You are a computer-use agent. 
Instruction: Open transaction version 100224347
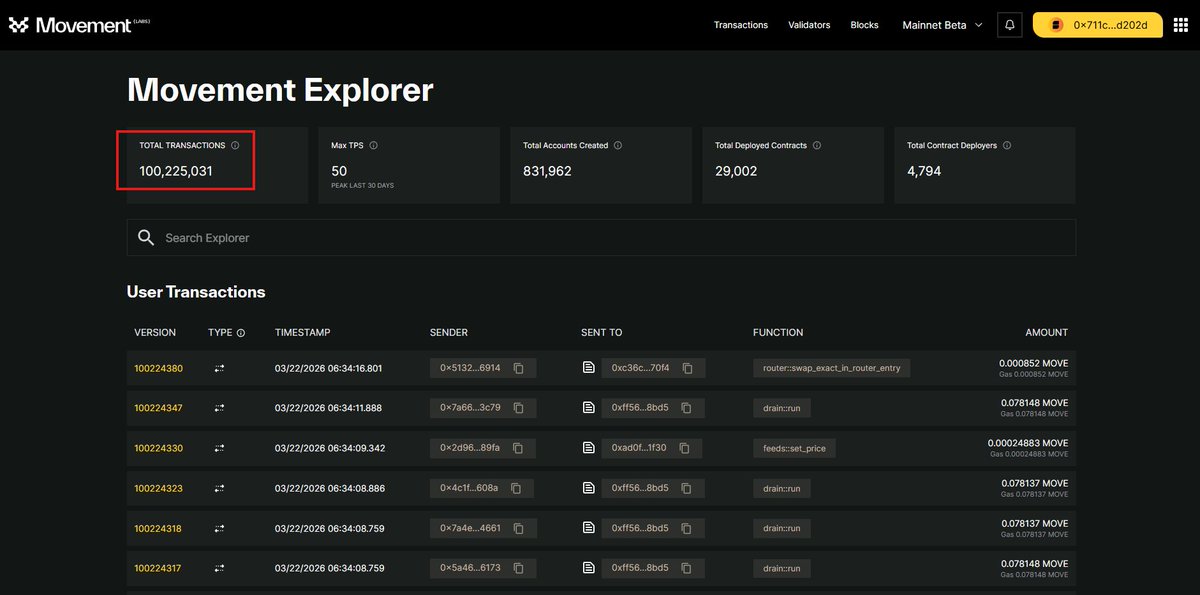158,408
